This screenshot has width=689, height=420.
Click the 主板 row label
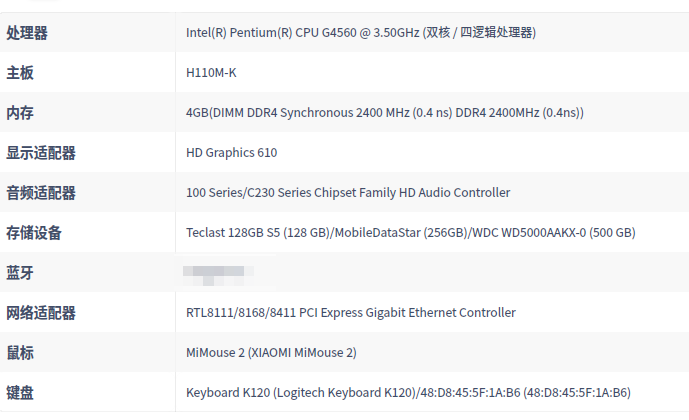pyautogui.click(x=20, y=73)
